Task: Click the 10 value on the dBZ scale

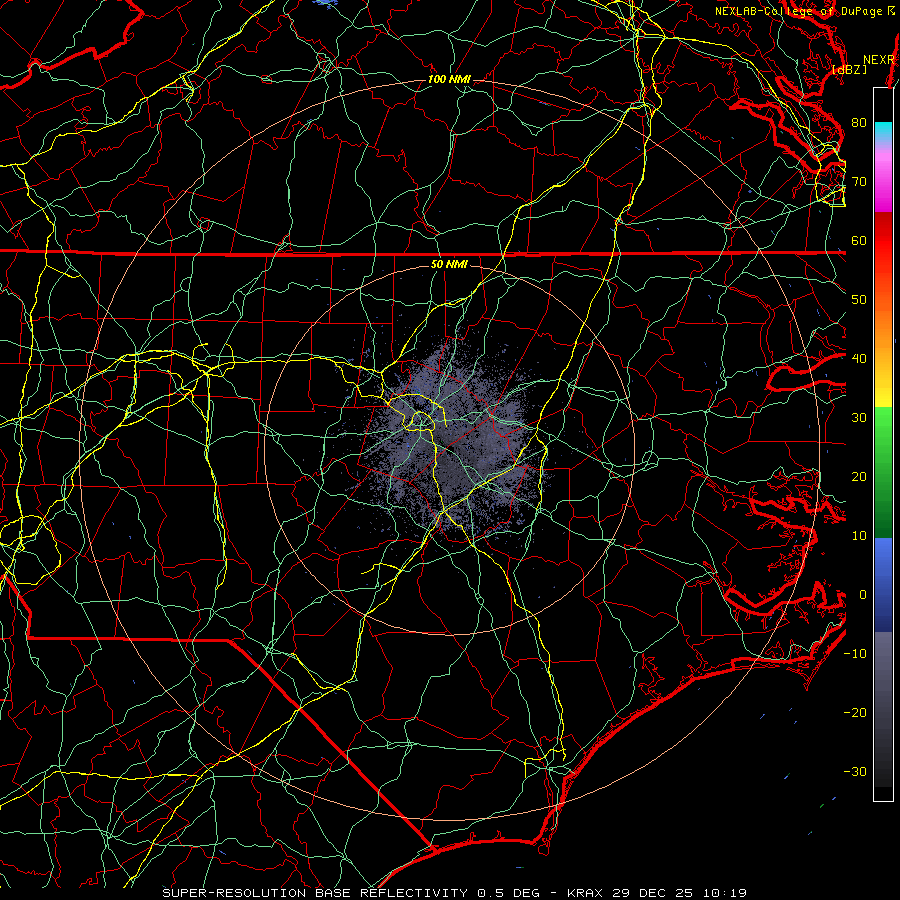Action: pos(859,536)
